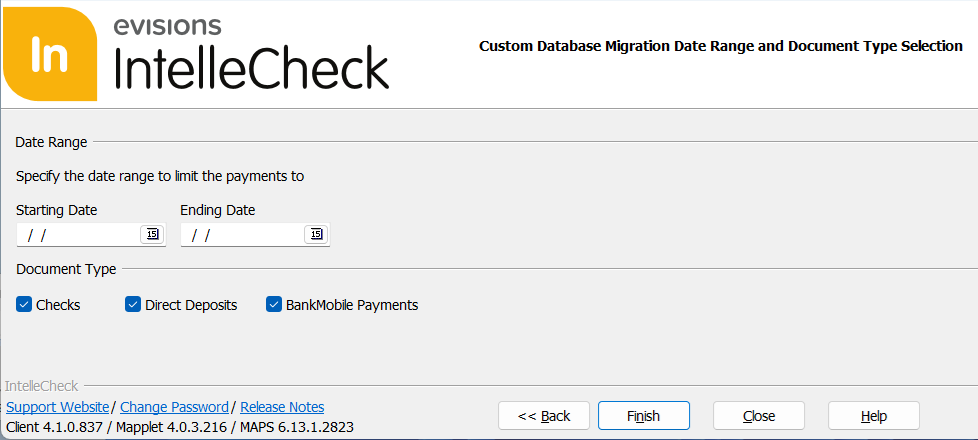Open the Starting Date calendar picker

tap(152, 235)
